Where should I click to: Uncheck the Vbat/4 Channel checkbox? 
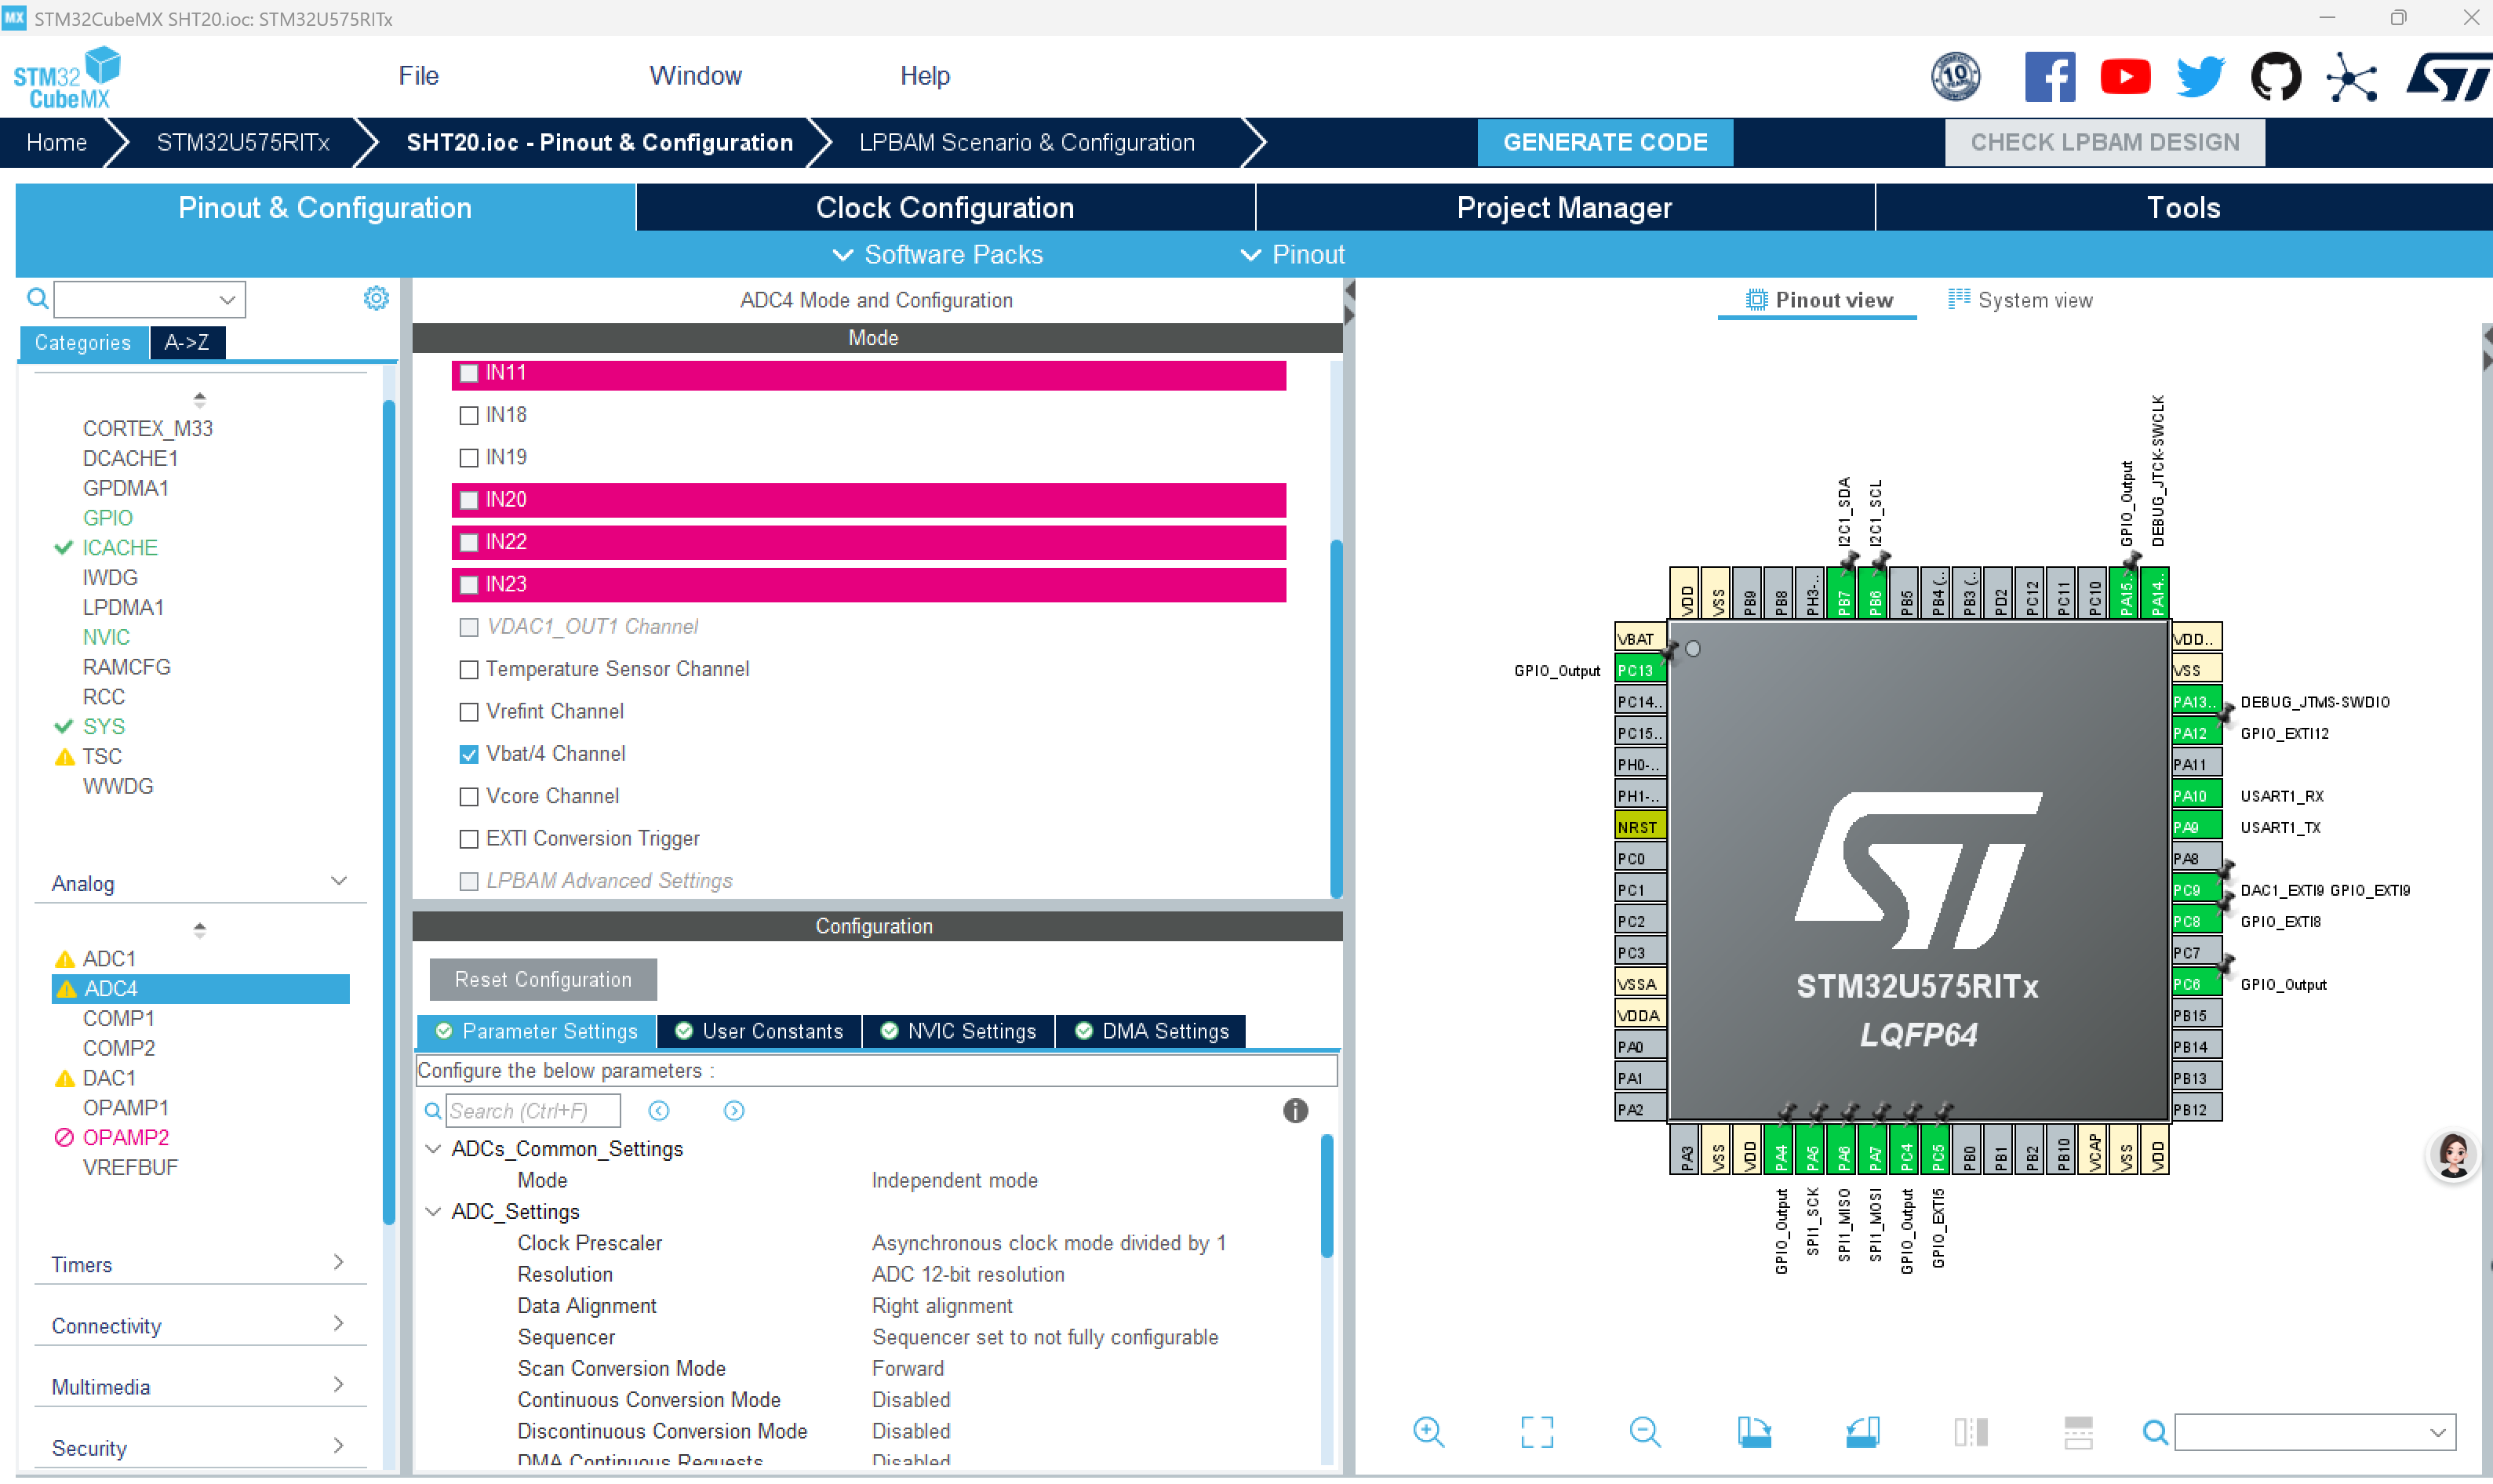(468, 754)
